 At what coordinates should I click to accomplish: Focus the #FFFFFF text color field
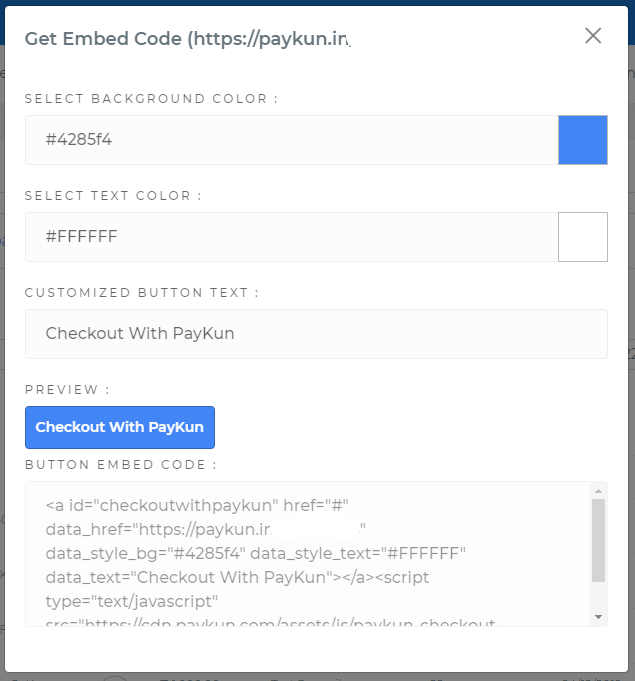pyautogui.click(x=291, y=237)
